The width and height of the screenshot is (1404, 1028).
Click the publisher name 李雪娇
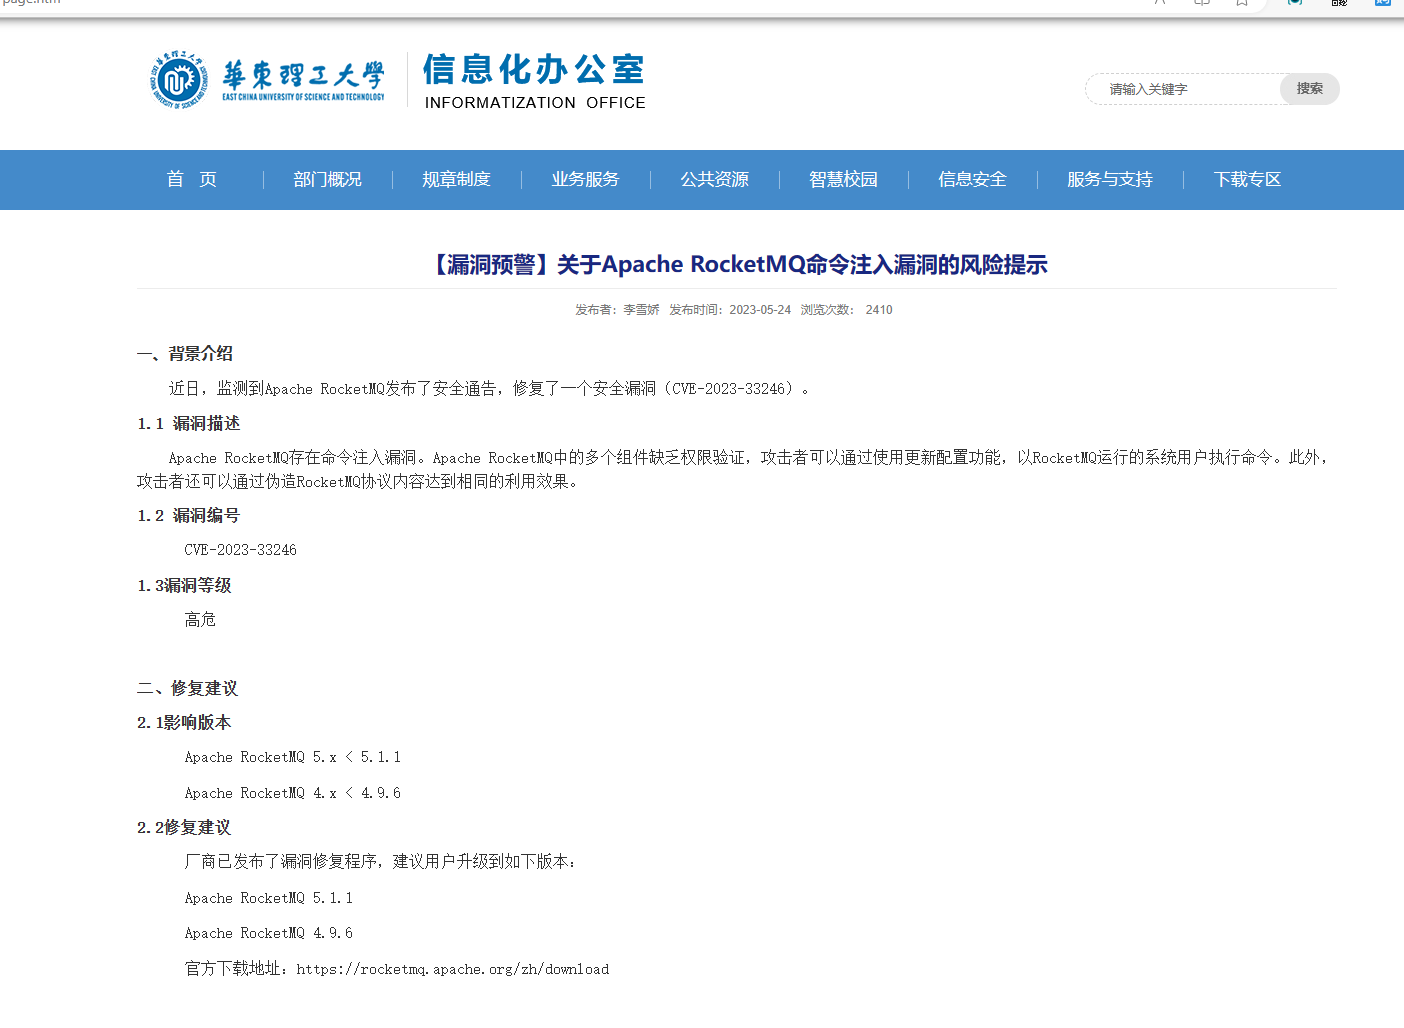point(641,310)
